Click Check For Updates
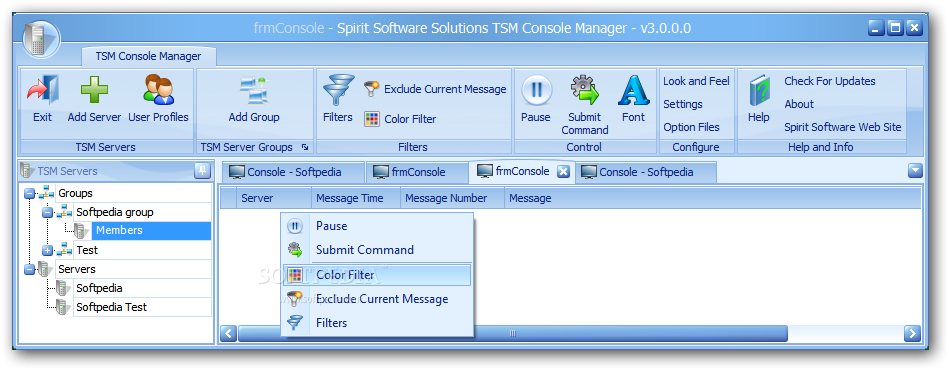 pyautogui.click(x=830, y=81)
